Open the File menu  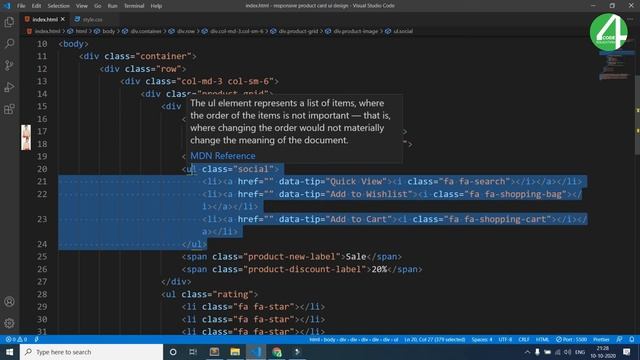tap(21, 6)
